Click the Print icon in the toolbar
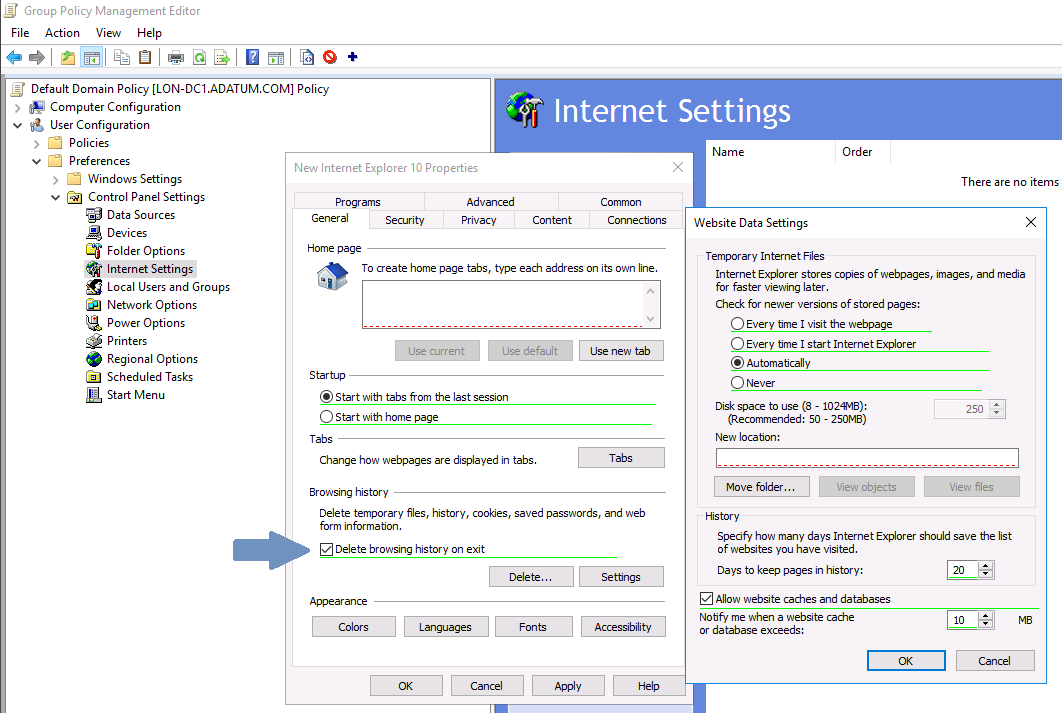1062x713 pixels. [174, 57]
